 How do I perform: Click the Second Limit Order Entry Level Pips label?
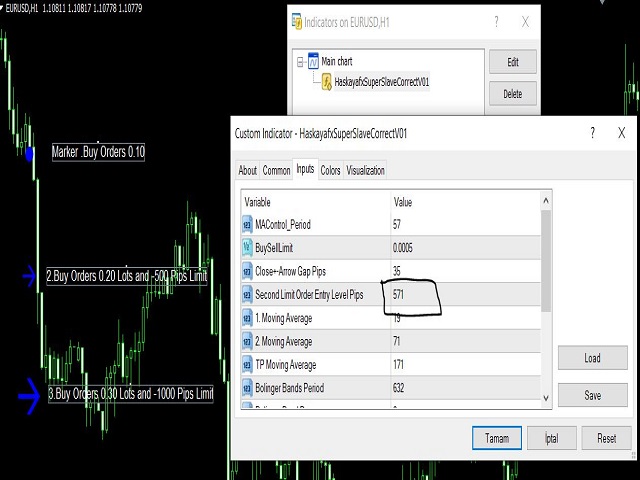(x=309, y=295)
